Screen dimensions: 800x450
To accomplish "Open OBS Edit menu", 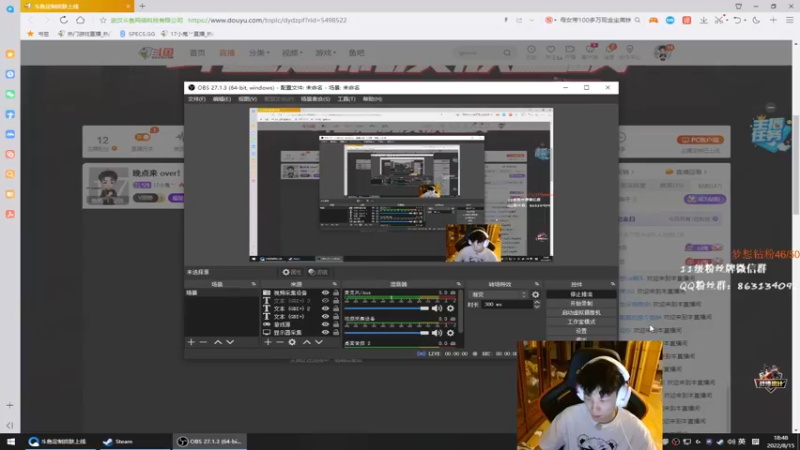I will point(221,99).
